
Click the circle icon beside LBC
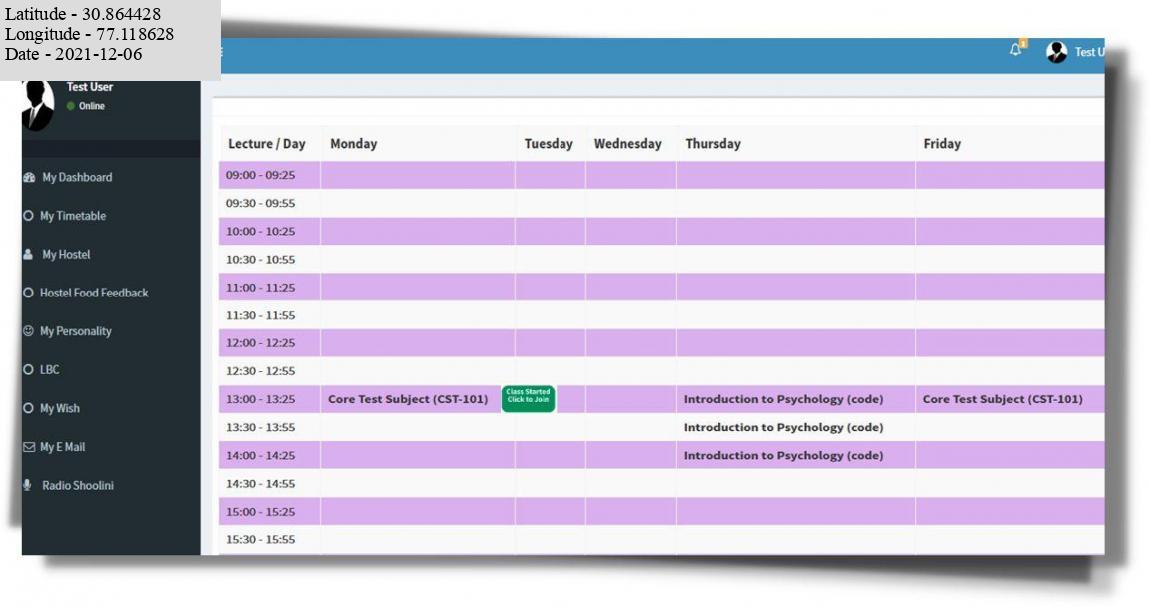click(x=29, y=369)
